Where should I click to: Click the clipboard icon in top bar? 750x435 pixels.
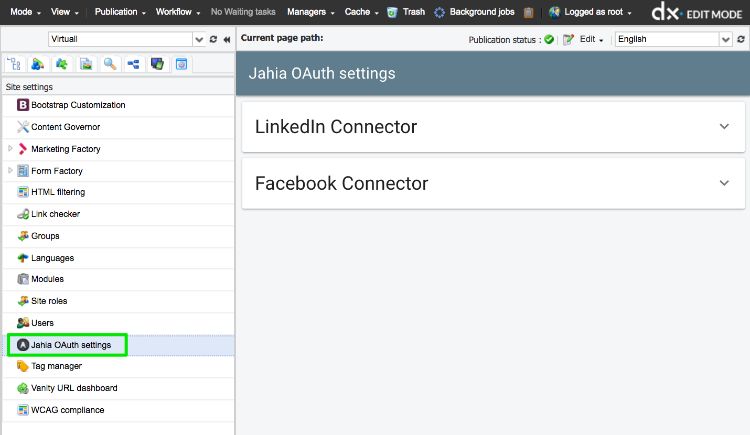(x=528, y=12)
